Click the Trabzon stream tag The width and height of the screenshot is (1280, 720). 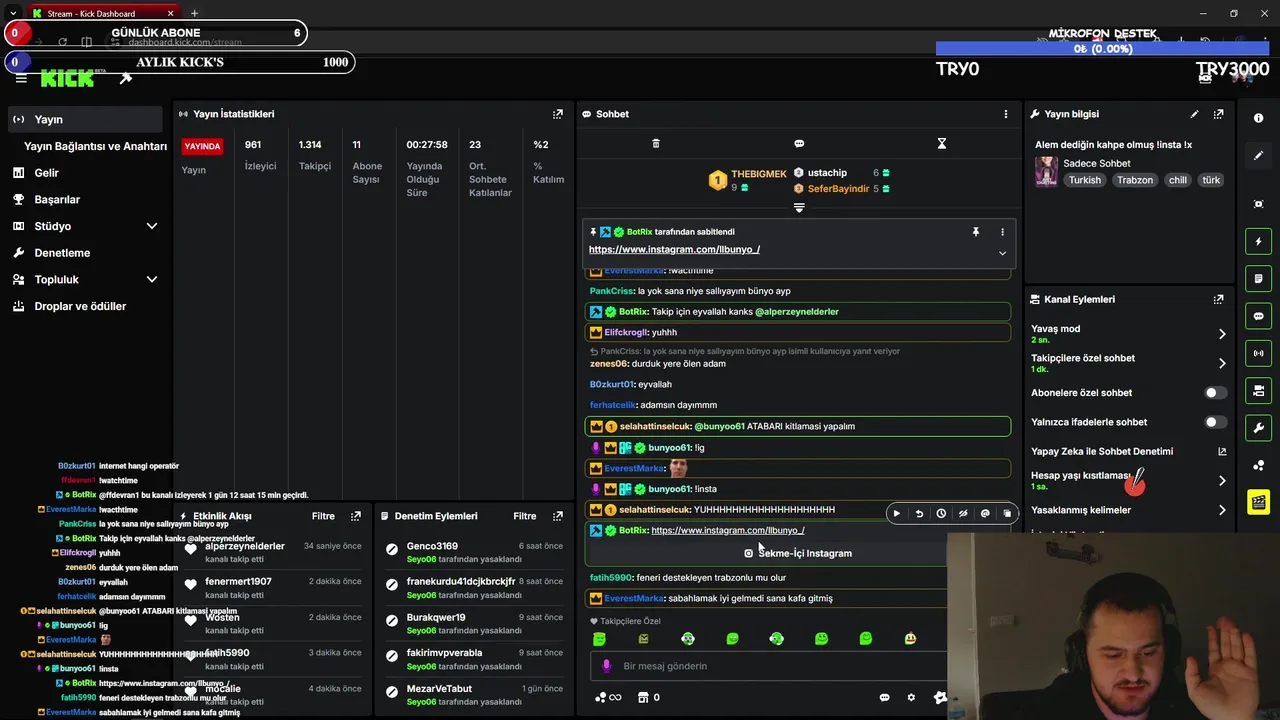[1135, 180]
